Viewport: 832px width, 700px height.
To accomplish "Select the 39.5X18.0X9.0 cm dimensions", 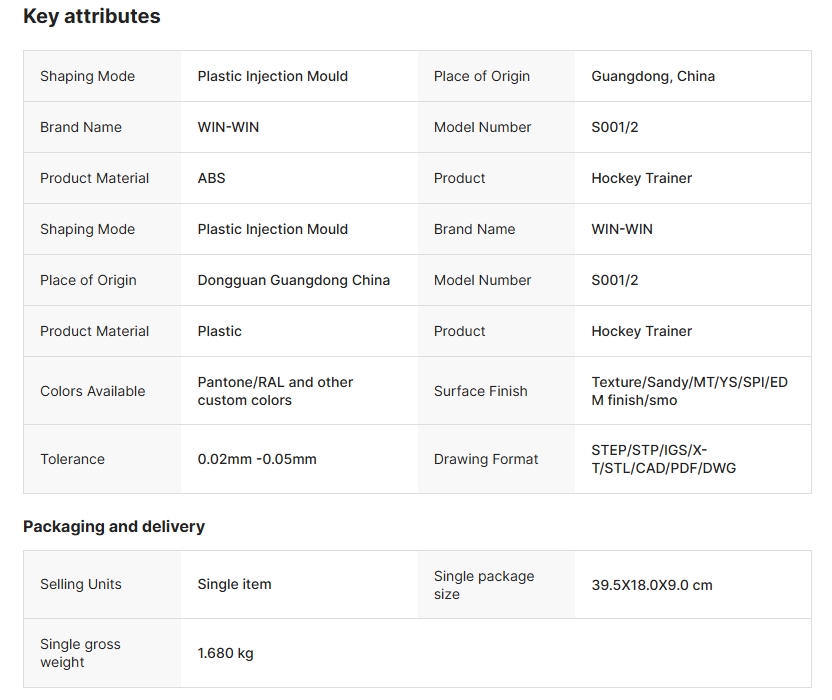I will [x=651, y=585].
